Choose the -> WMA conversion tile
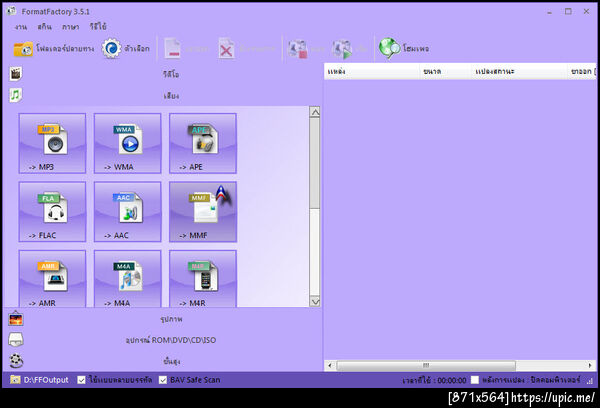The height and width of the screenshot is (408, 600). (127, 143)
